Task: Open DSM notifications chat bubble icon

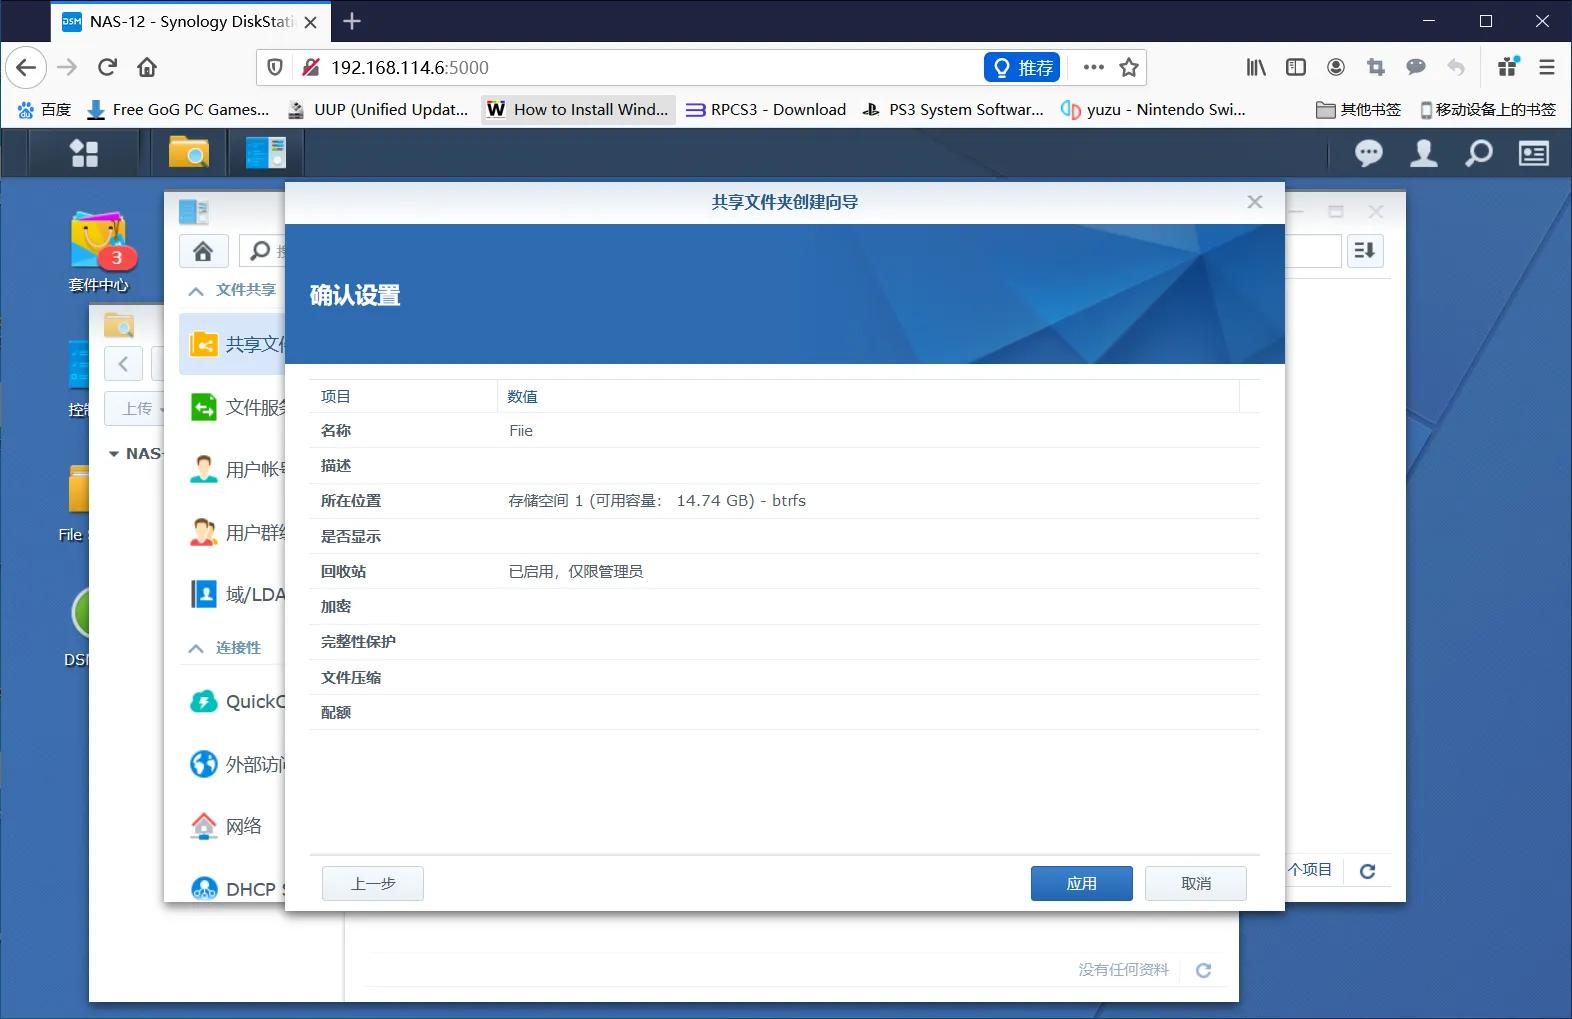Action: [x=1369, y=153]
